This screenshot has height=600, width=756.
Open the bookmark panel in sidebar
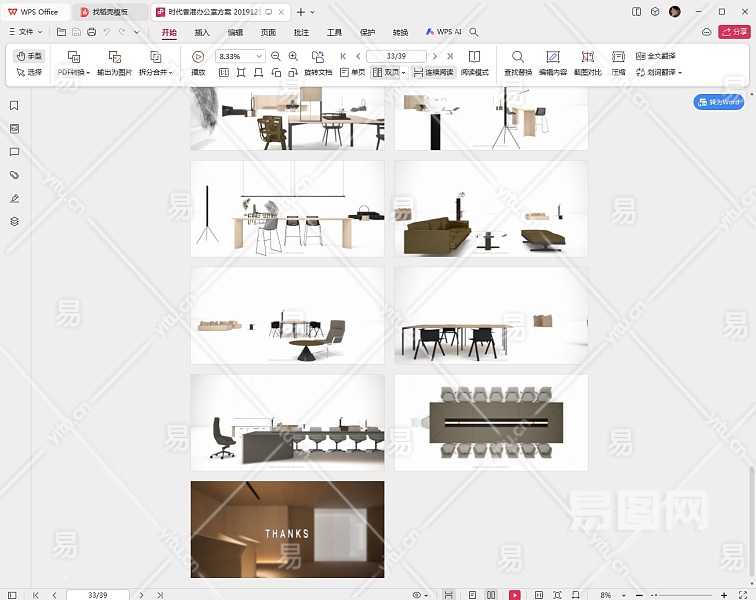tap(14, 106)
